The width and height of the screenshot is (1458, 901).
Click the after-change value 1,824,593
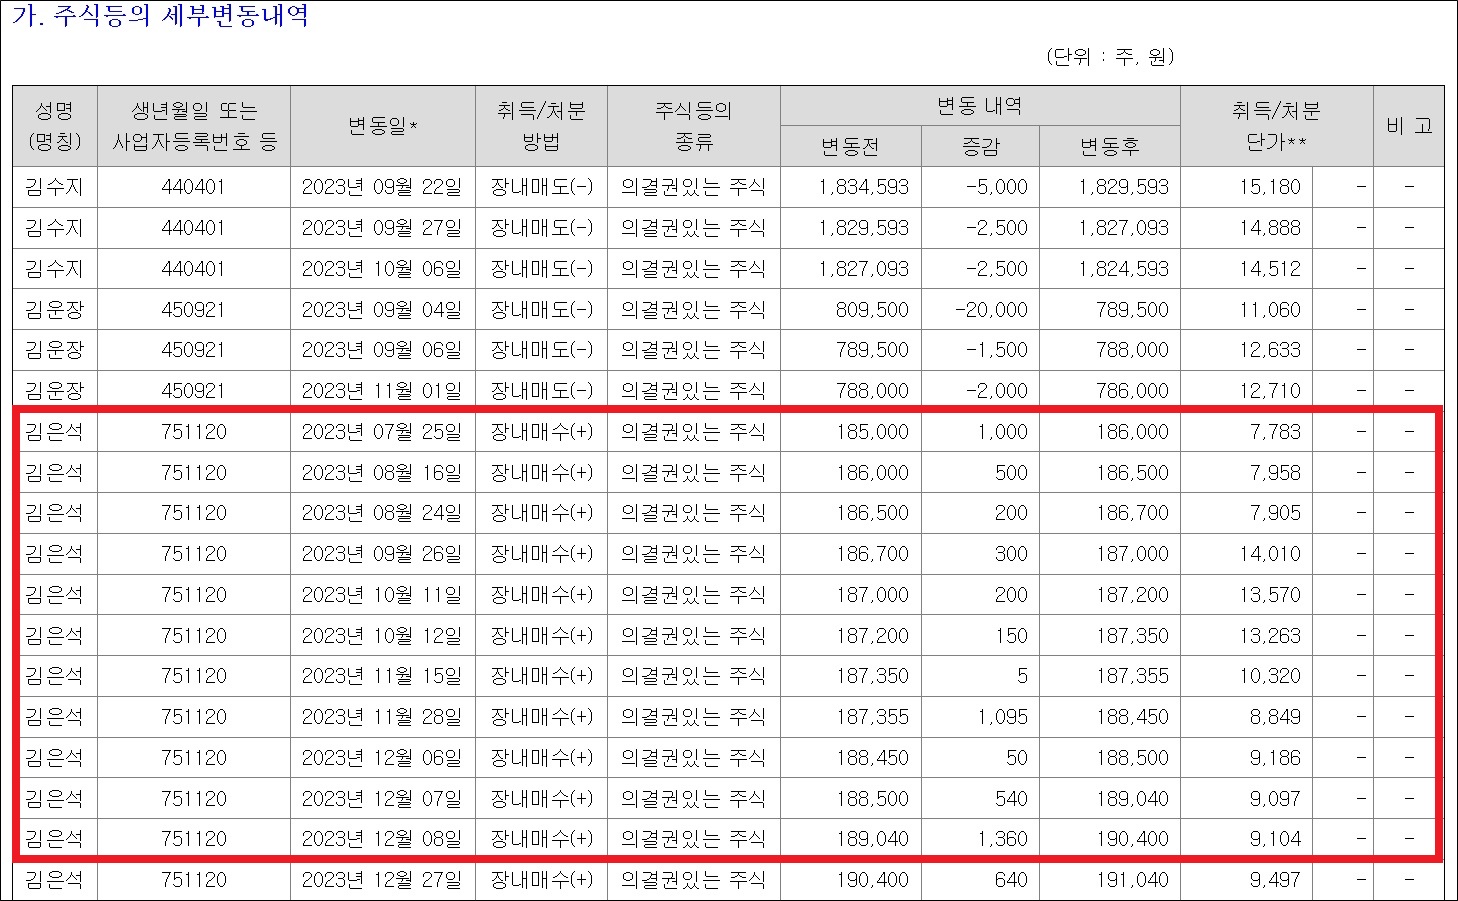coord(1123,269)
